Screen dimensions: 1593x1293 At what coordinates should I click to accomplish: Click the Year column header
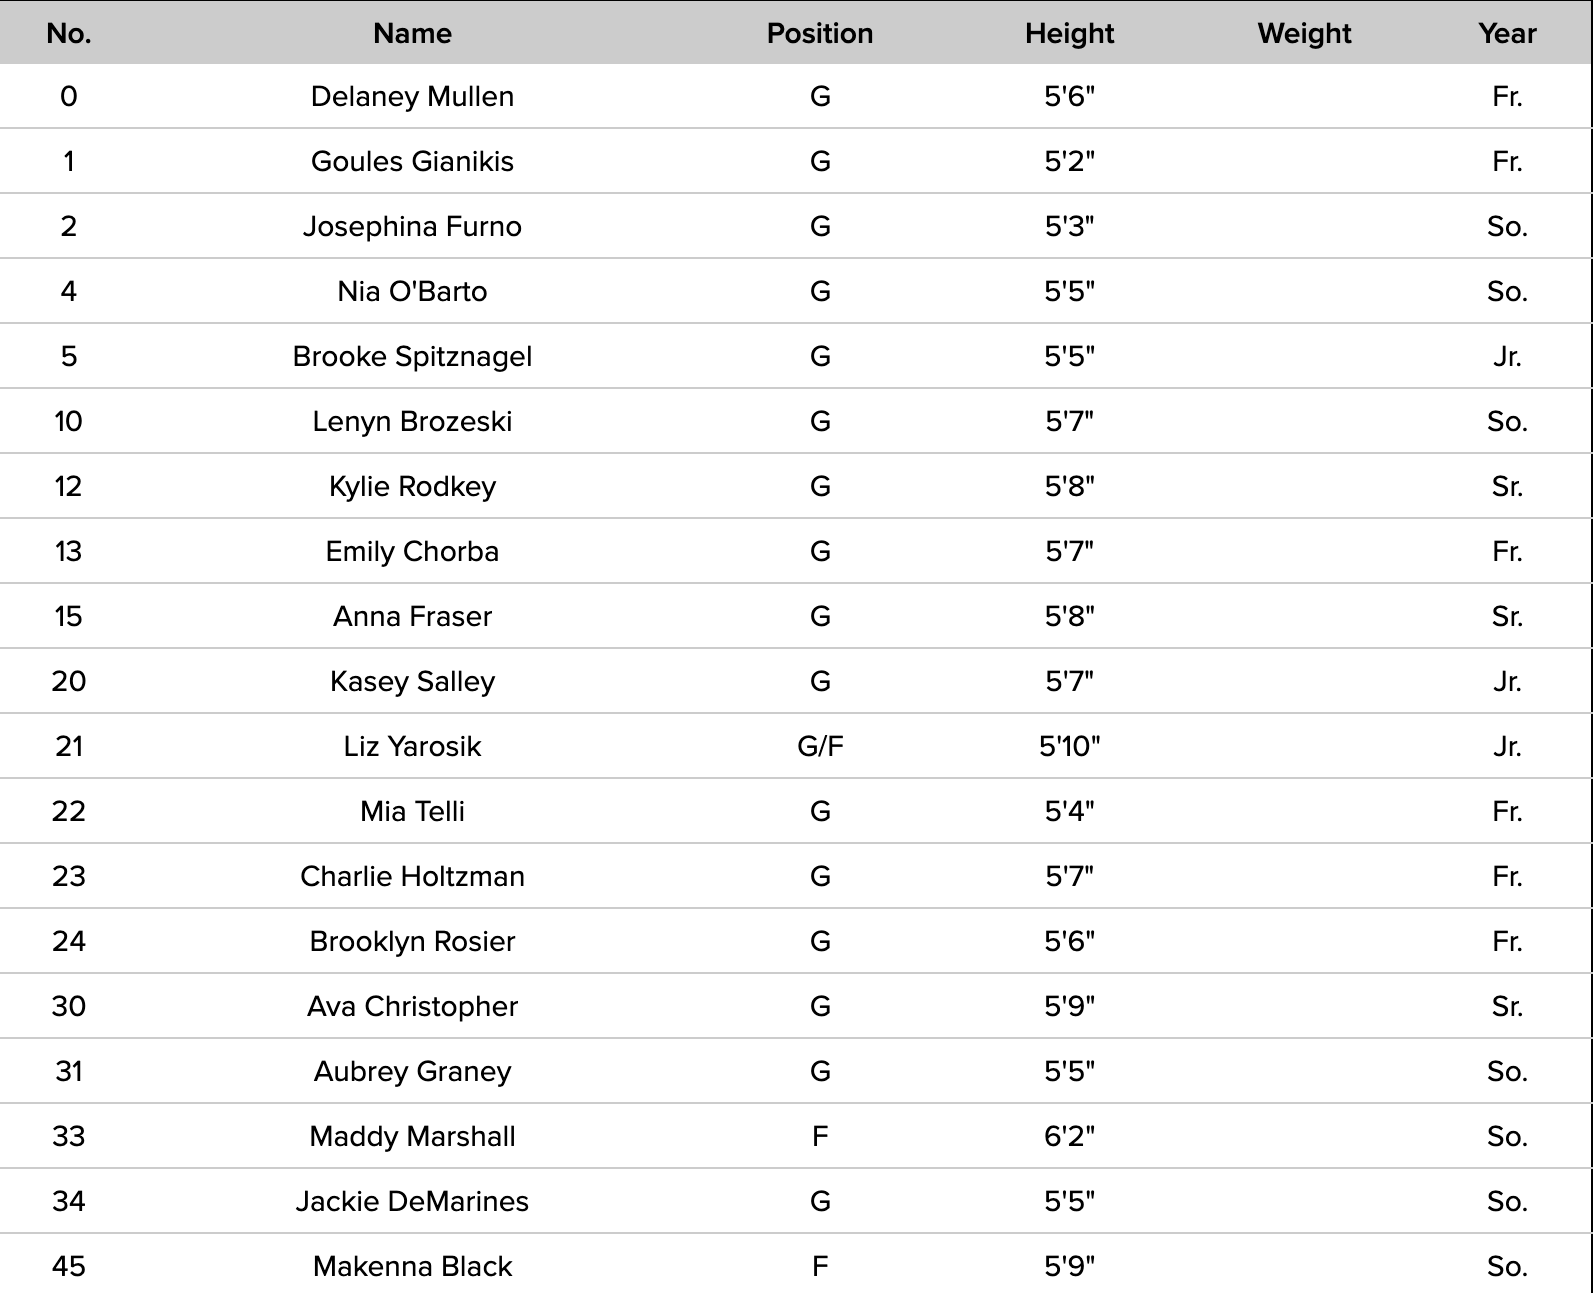pyautogui.click(x=1506, y=33)
